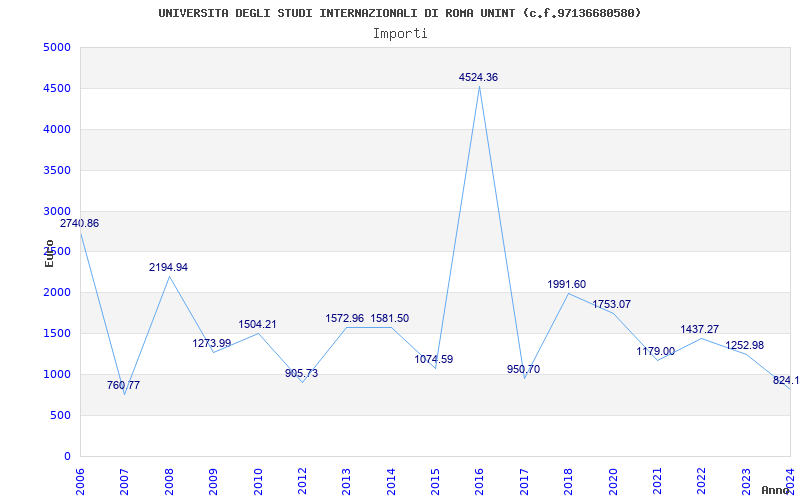The width and height of the screenshot is (800, 500).
Task: Click the 1437.27 data label
Action: point(699,330)
